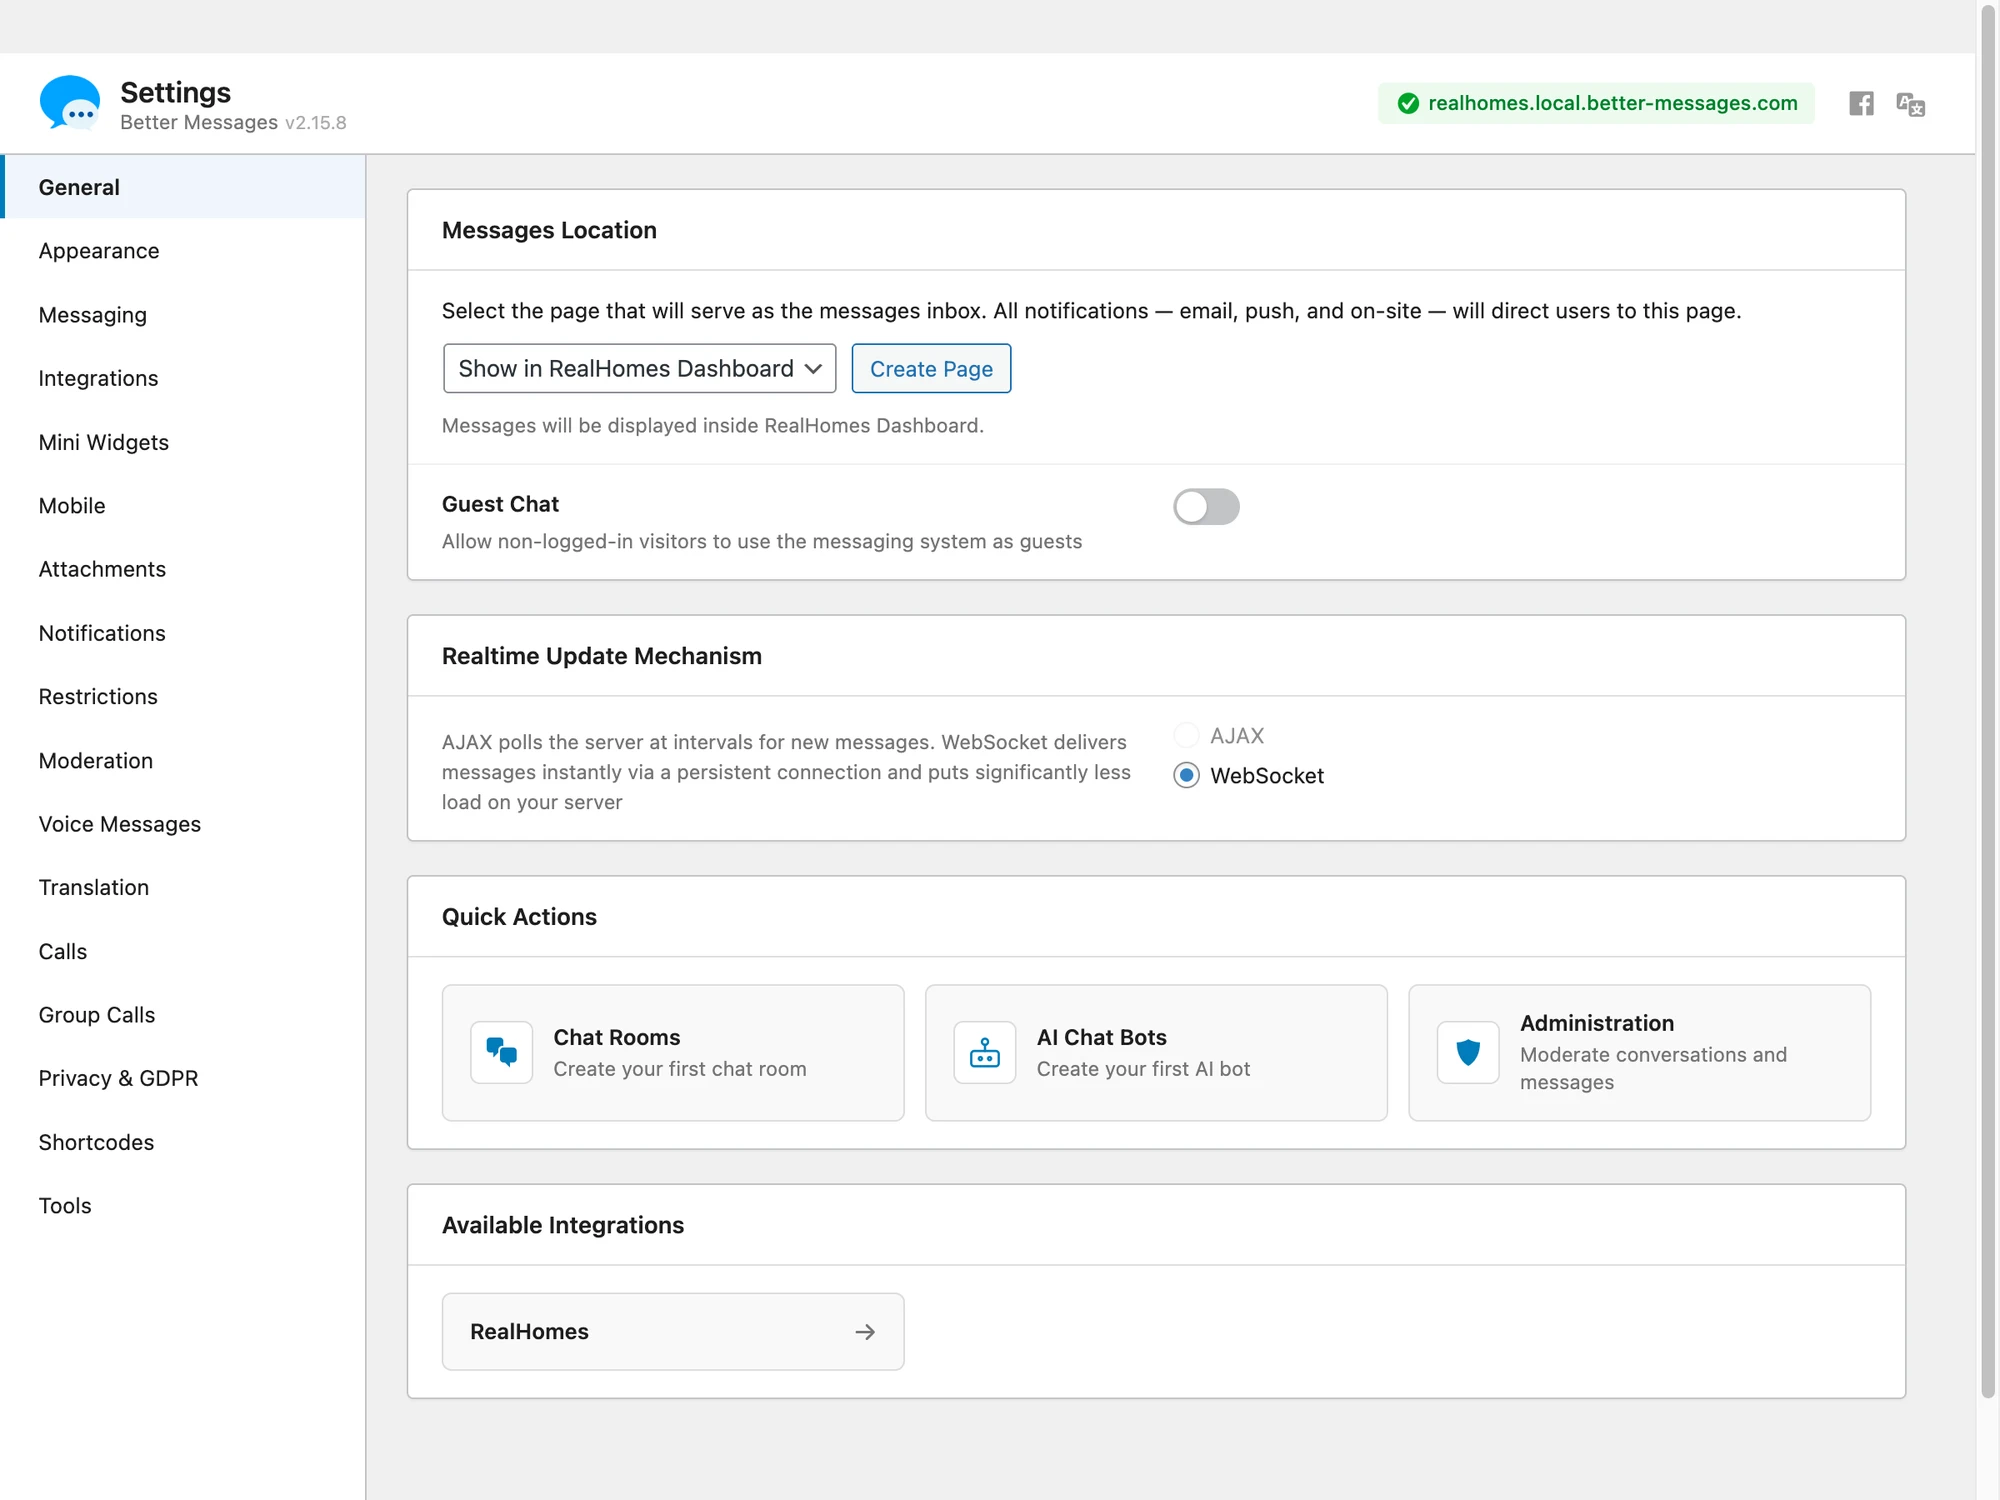Click the translation icon in the header
This screenshot has height=1500, width=2000.
[x=1911, y=104]
